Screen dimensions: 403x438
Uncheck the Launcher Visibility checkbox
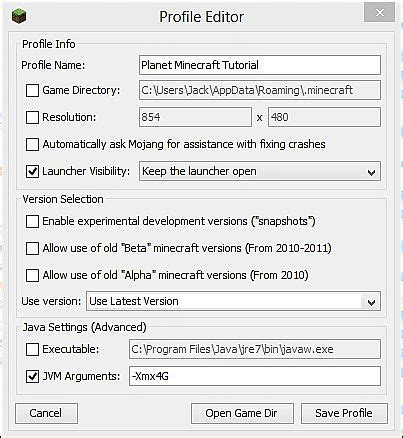click(x=32, y=171)
